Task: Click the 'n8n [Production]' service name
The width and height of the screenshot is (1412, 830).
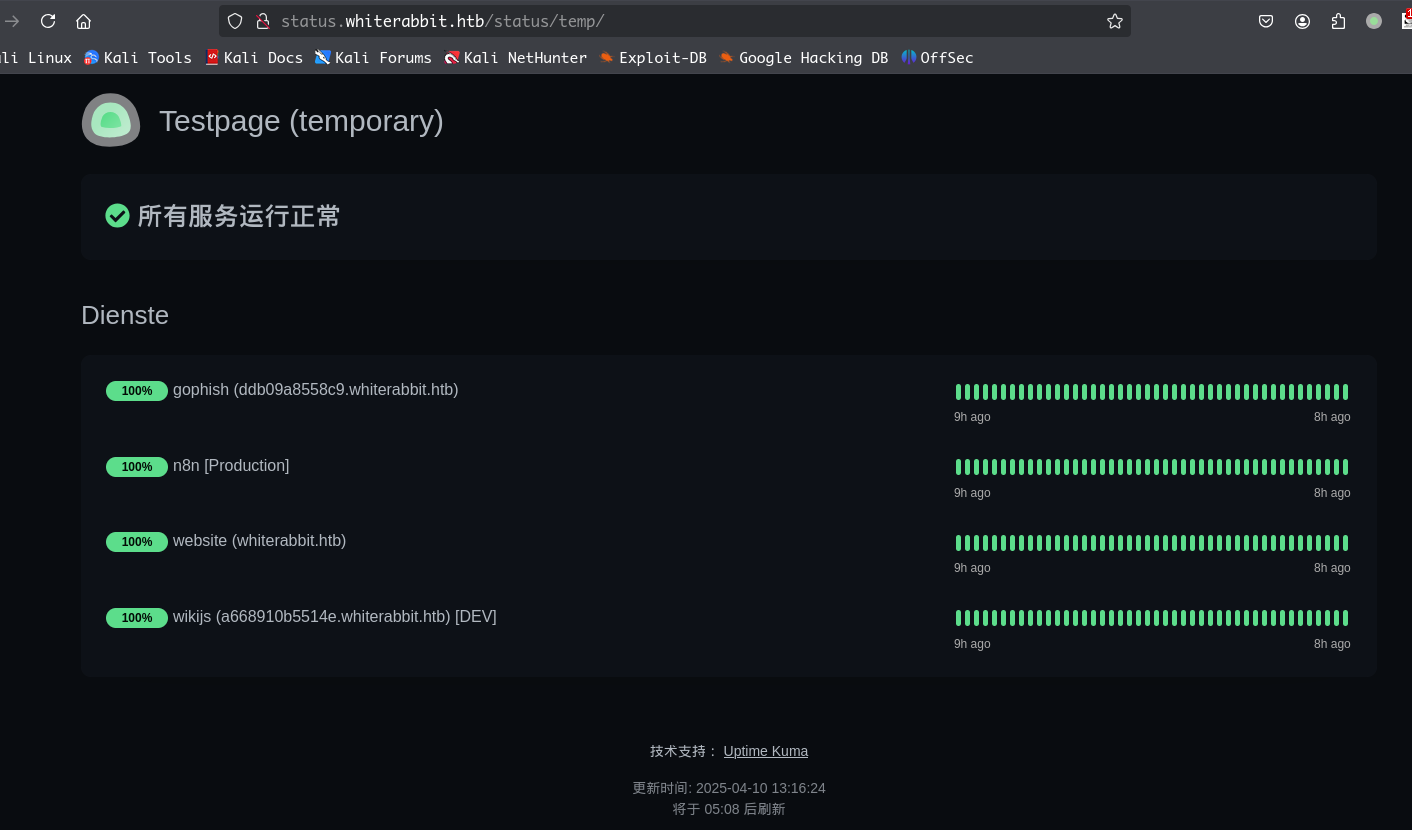Action: [x=231, y=466]
